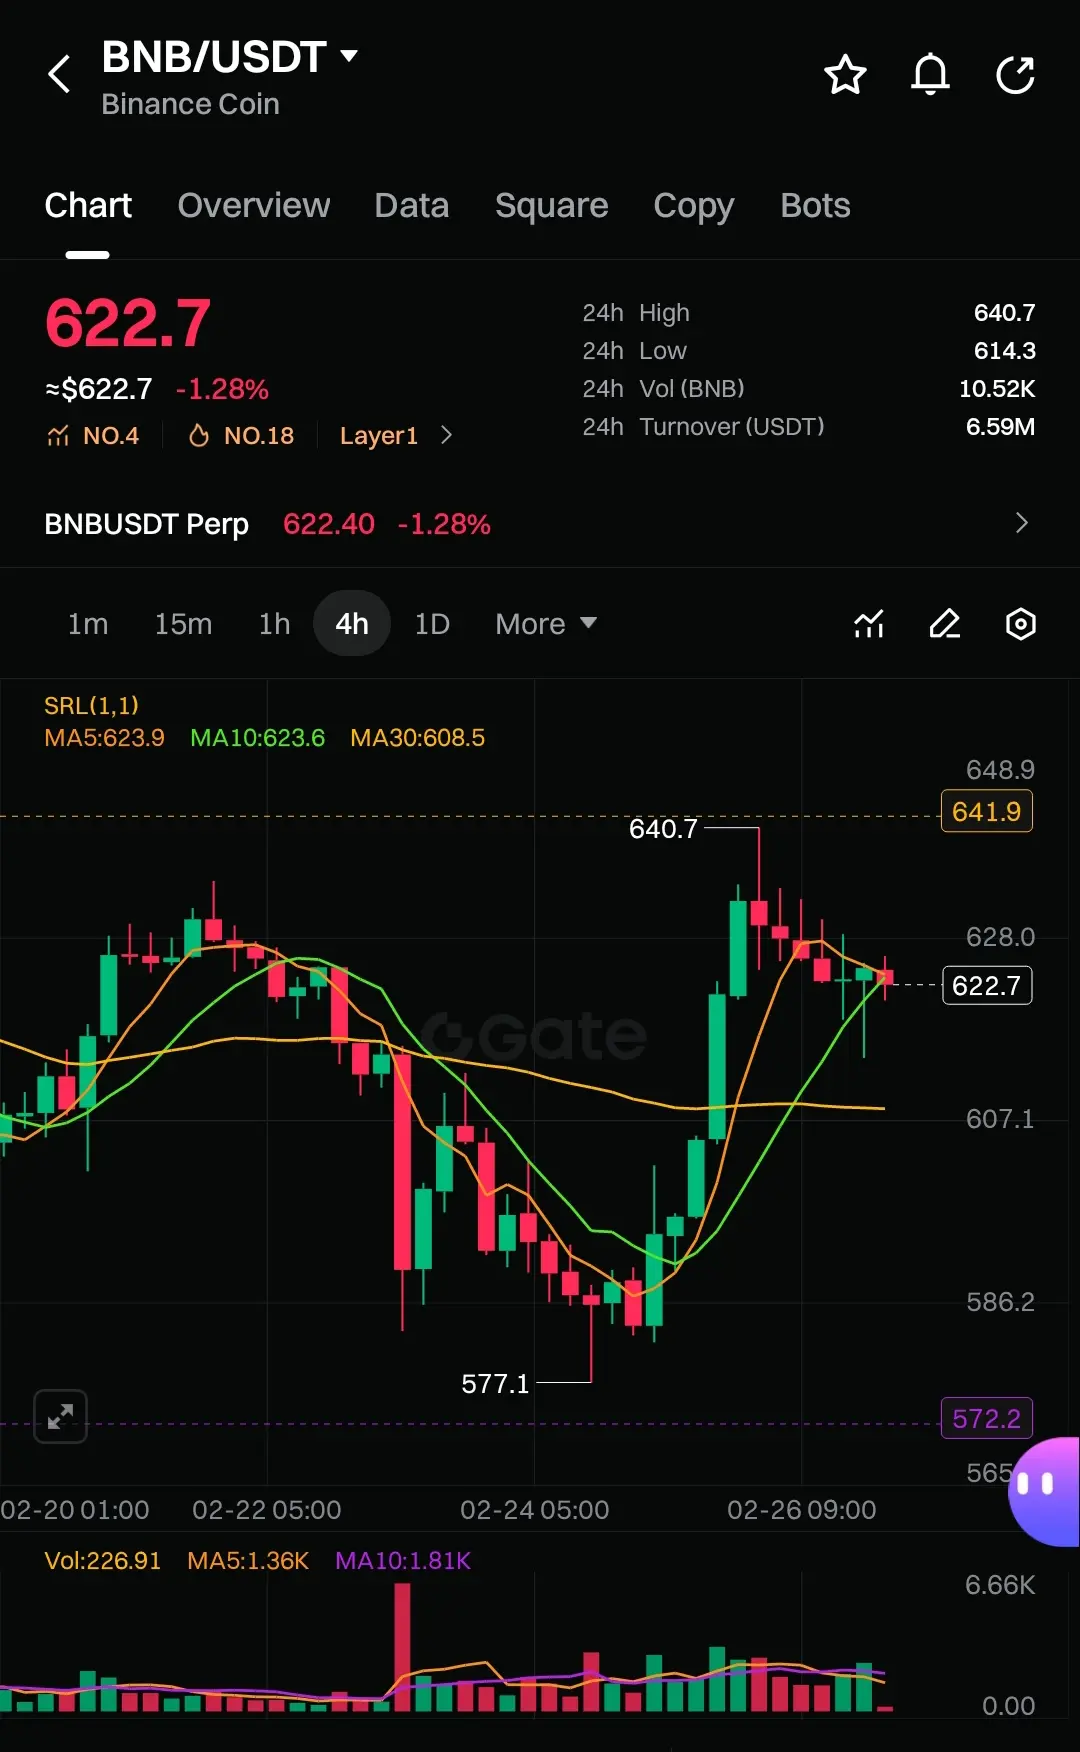Screen dimensions: 1080x1752
Task: Open BNB/USDT pair selector dropdown
Action: [x=349, y=56]
